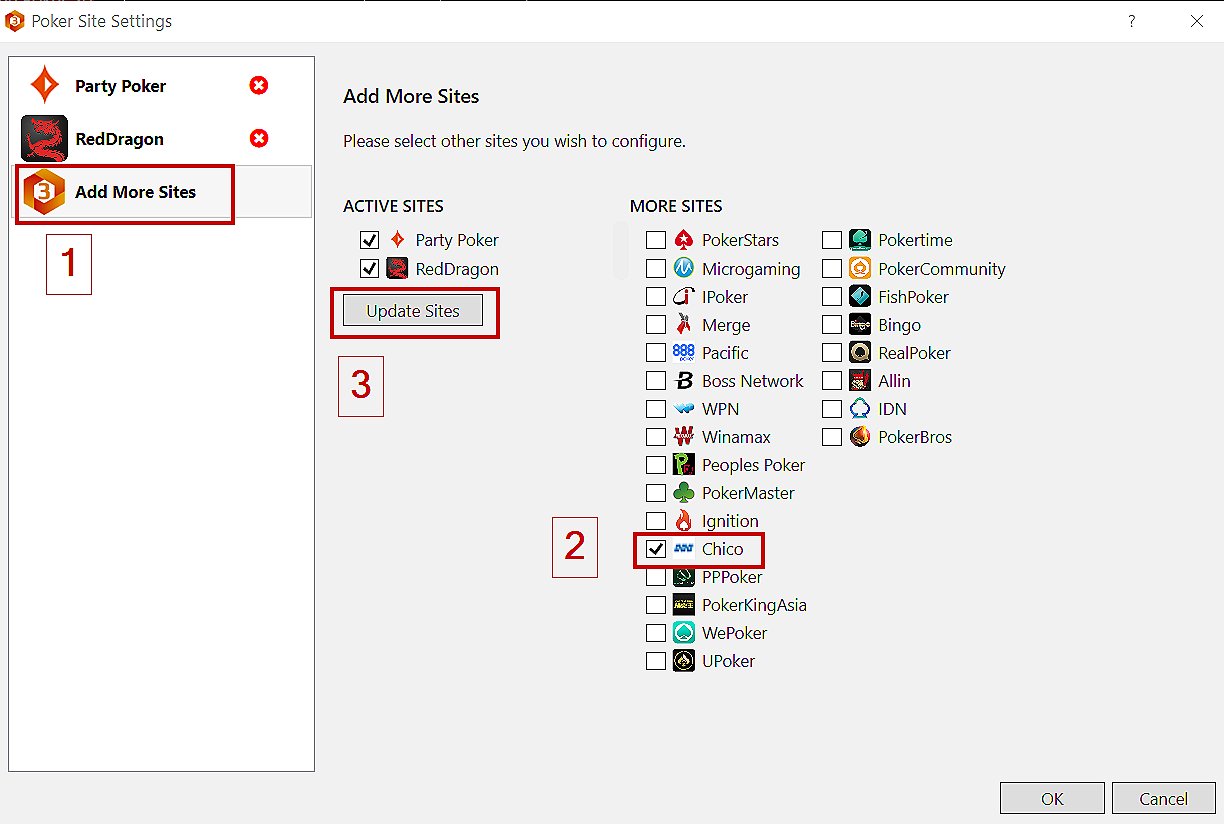The width and height of the screenshot is (1224, 824).
Task: Click the UPoker icon
Action: [684, 660]
